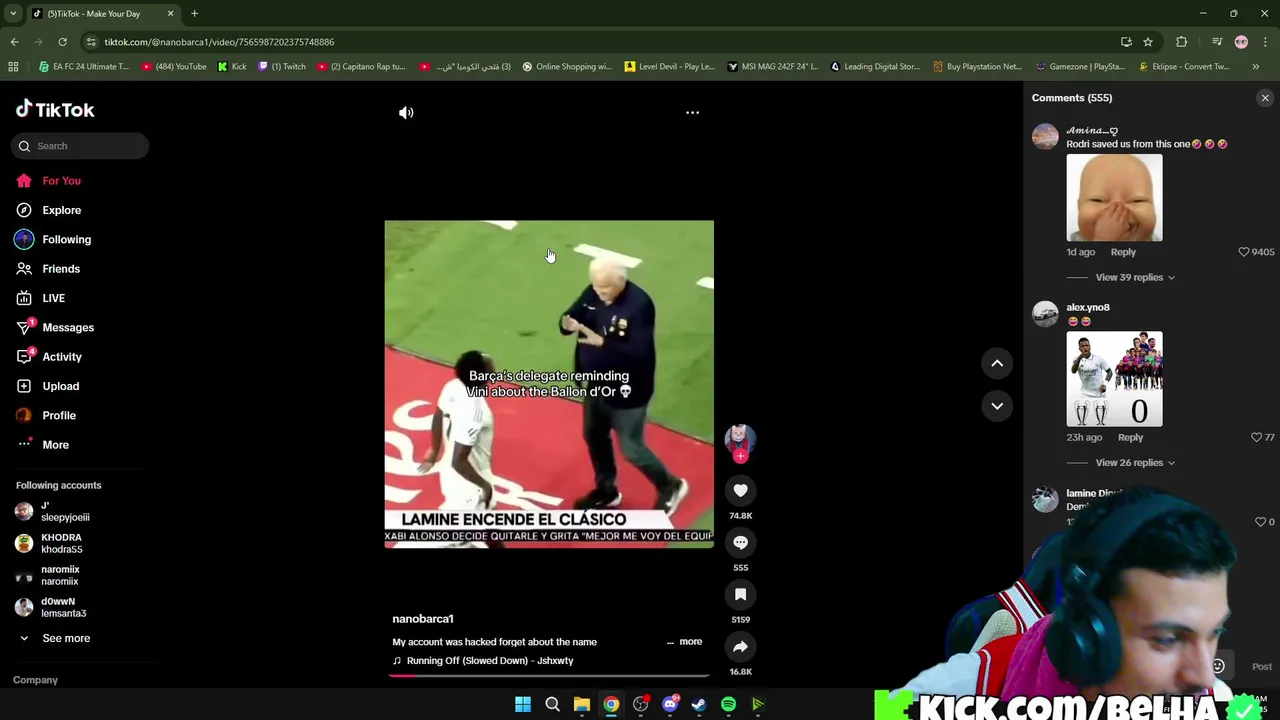Open the Explore page

click(x=61, y=210)
